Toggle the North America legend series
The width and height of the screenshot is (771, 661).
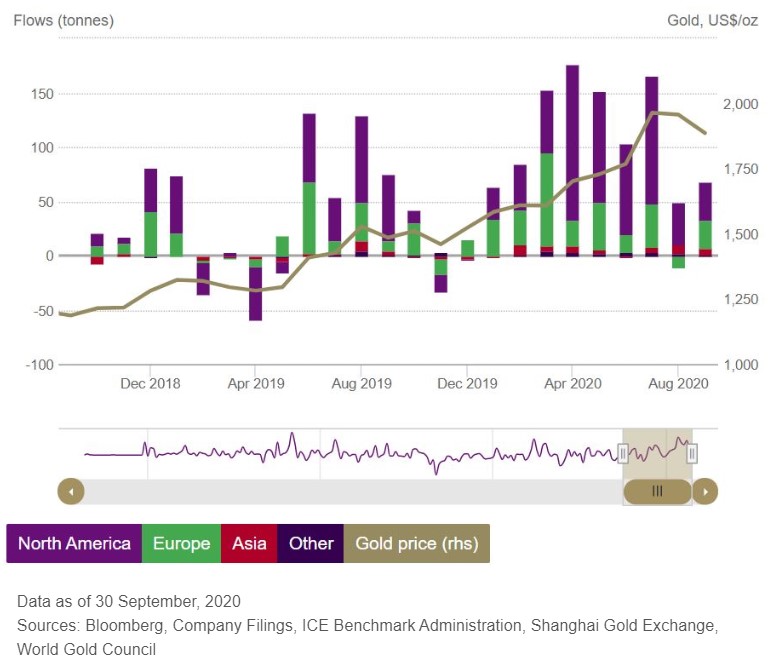pyautogui.click(x=74, y=544)
